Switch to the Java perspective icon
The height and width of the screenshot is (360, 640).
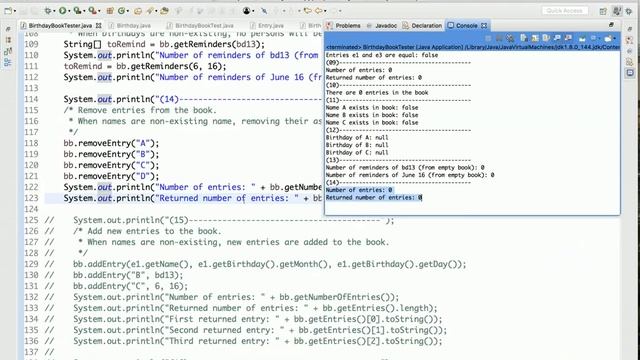pos(617,11)
